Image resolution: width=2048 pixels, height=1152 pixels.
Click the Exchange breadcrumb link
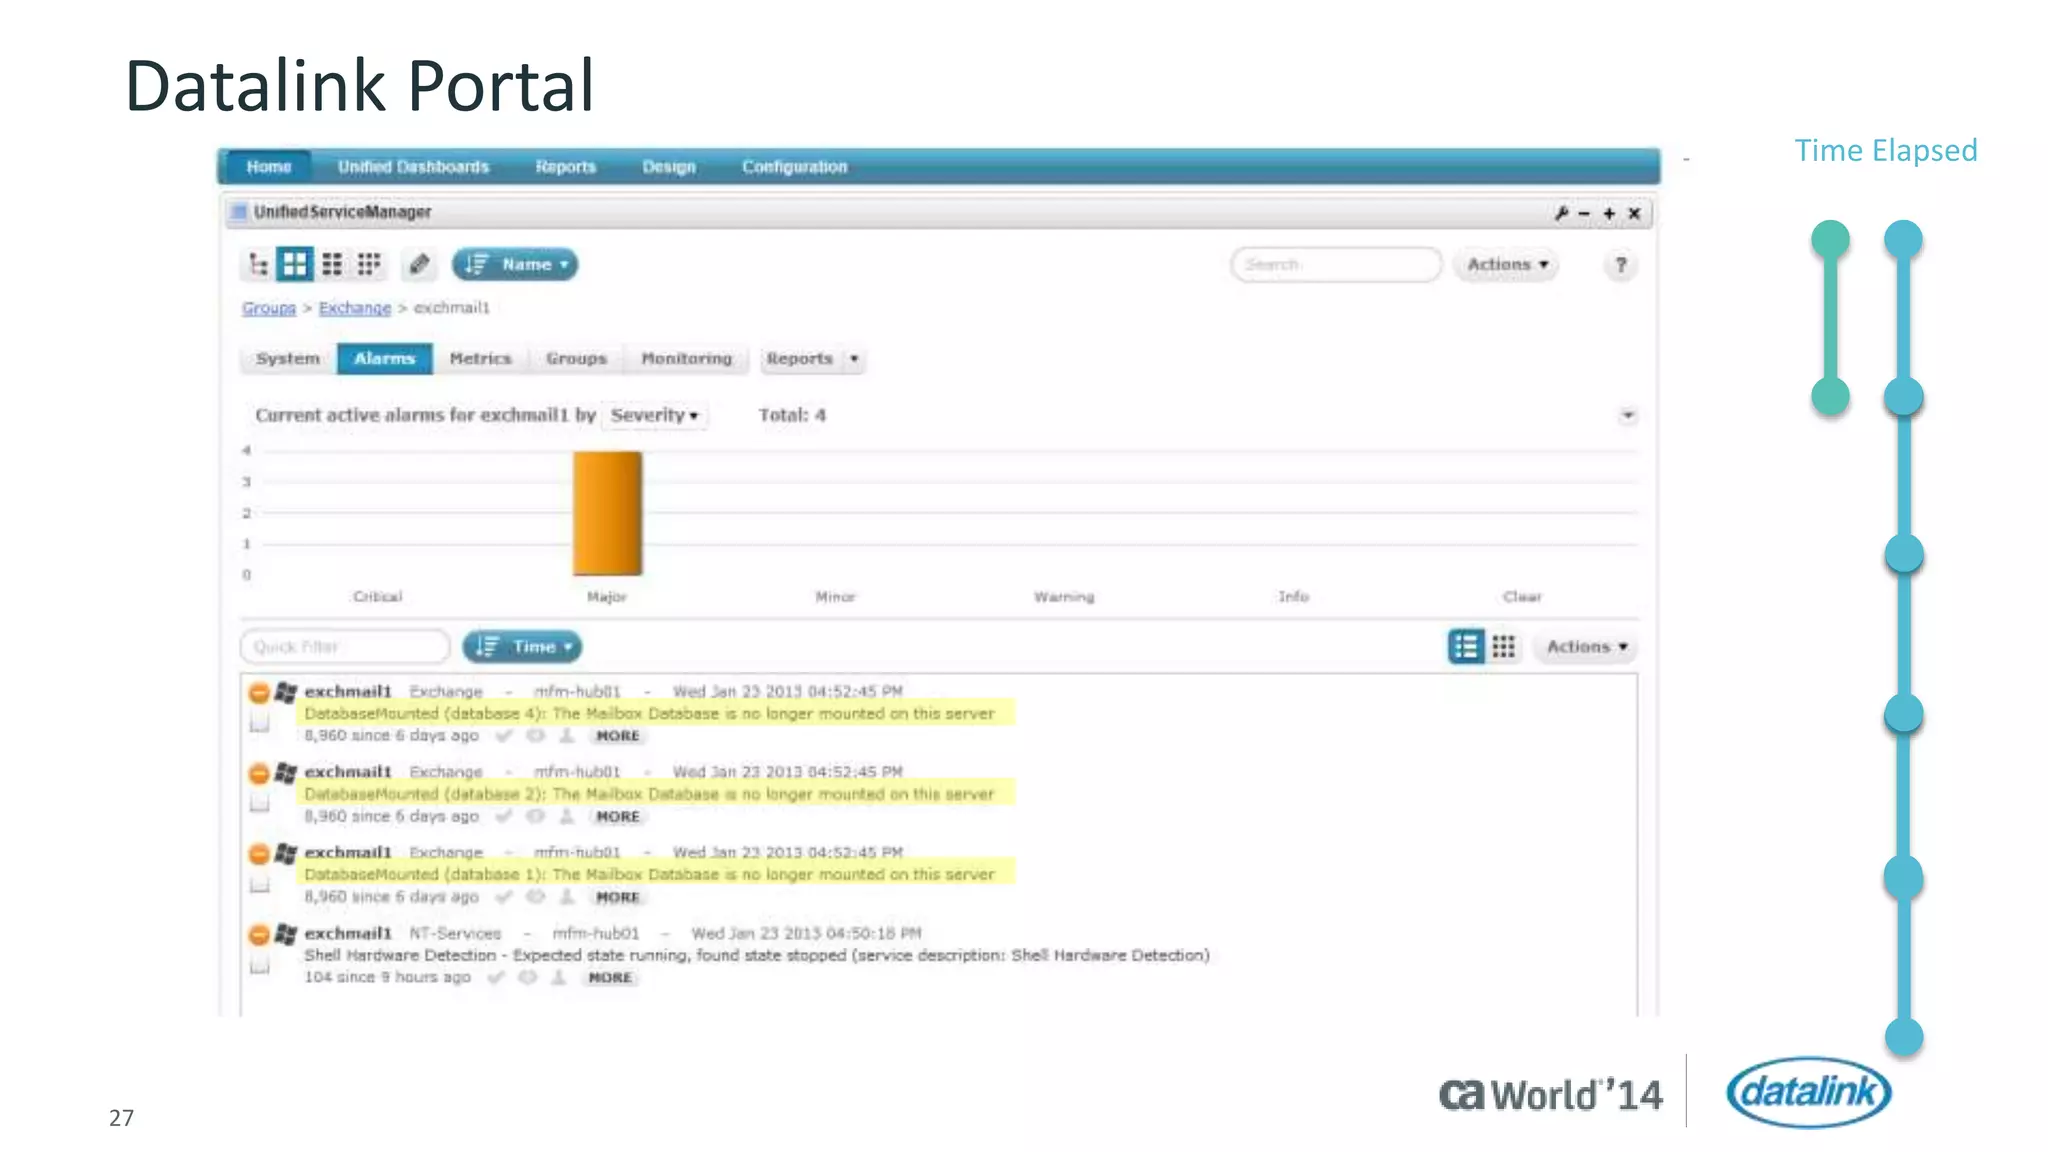(x=355, y=308)
